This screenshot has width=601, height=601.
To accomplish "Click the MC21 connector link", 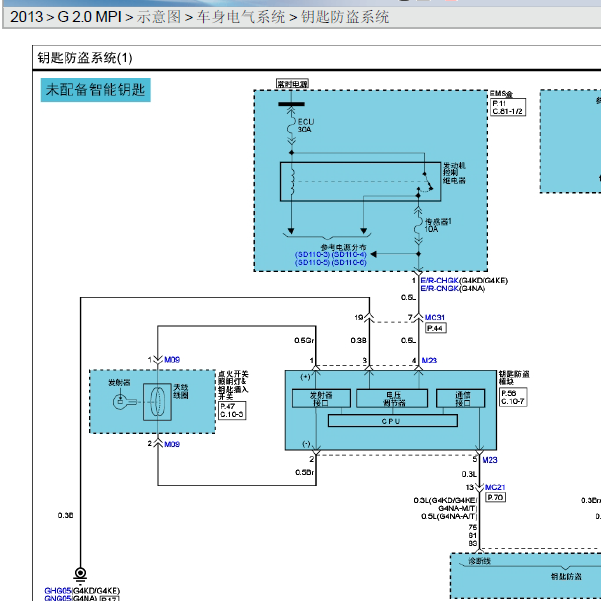I will click(x=495, y=487).
